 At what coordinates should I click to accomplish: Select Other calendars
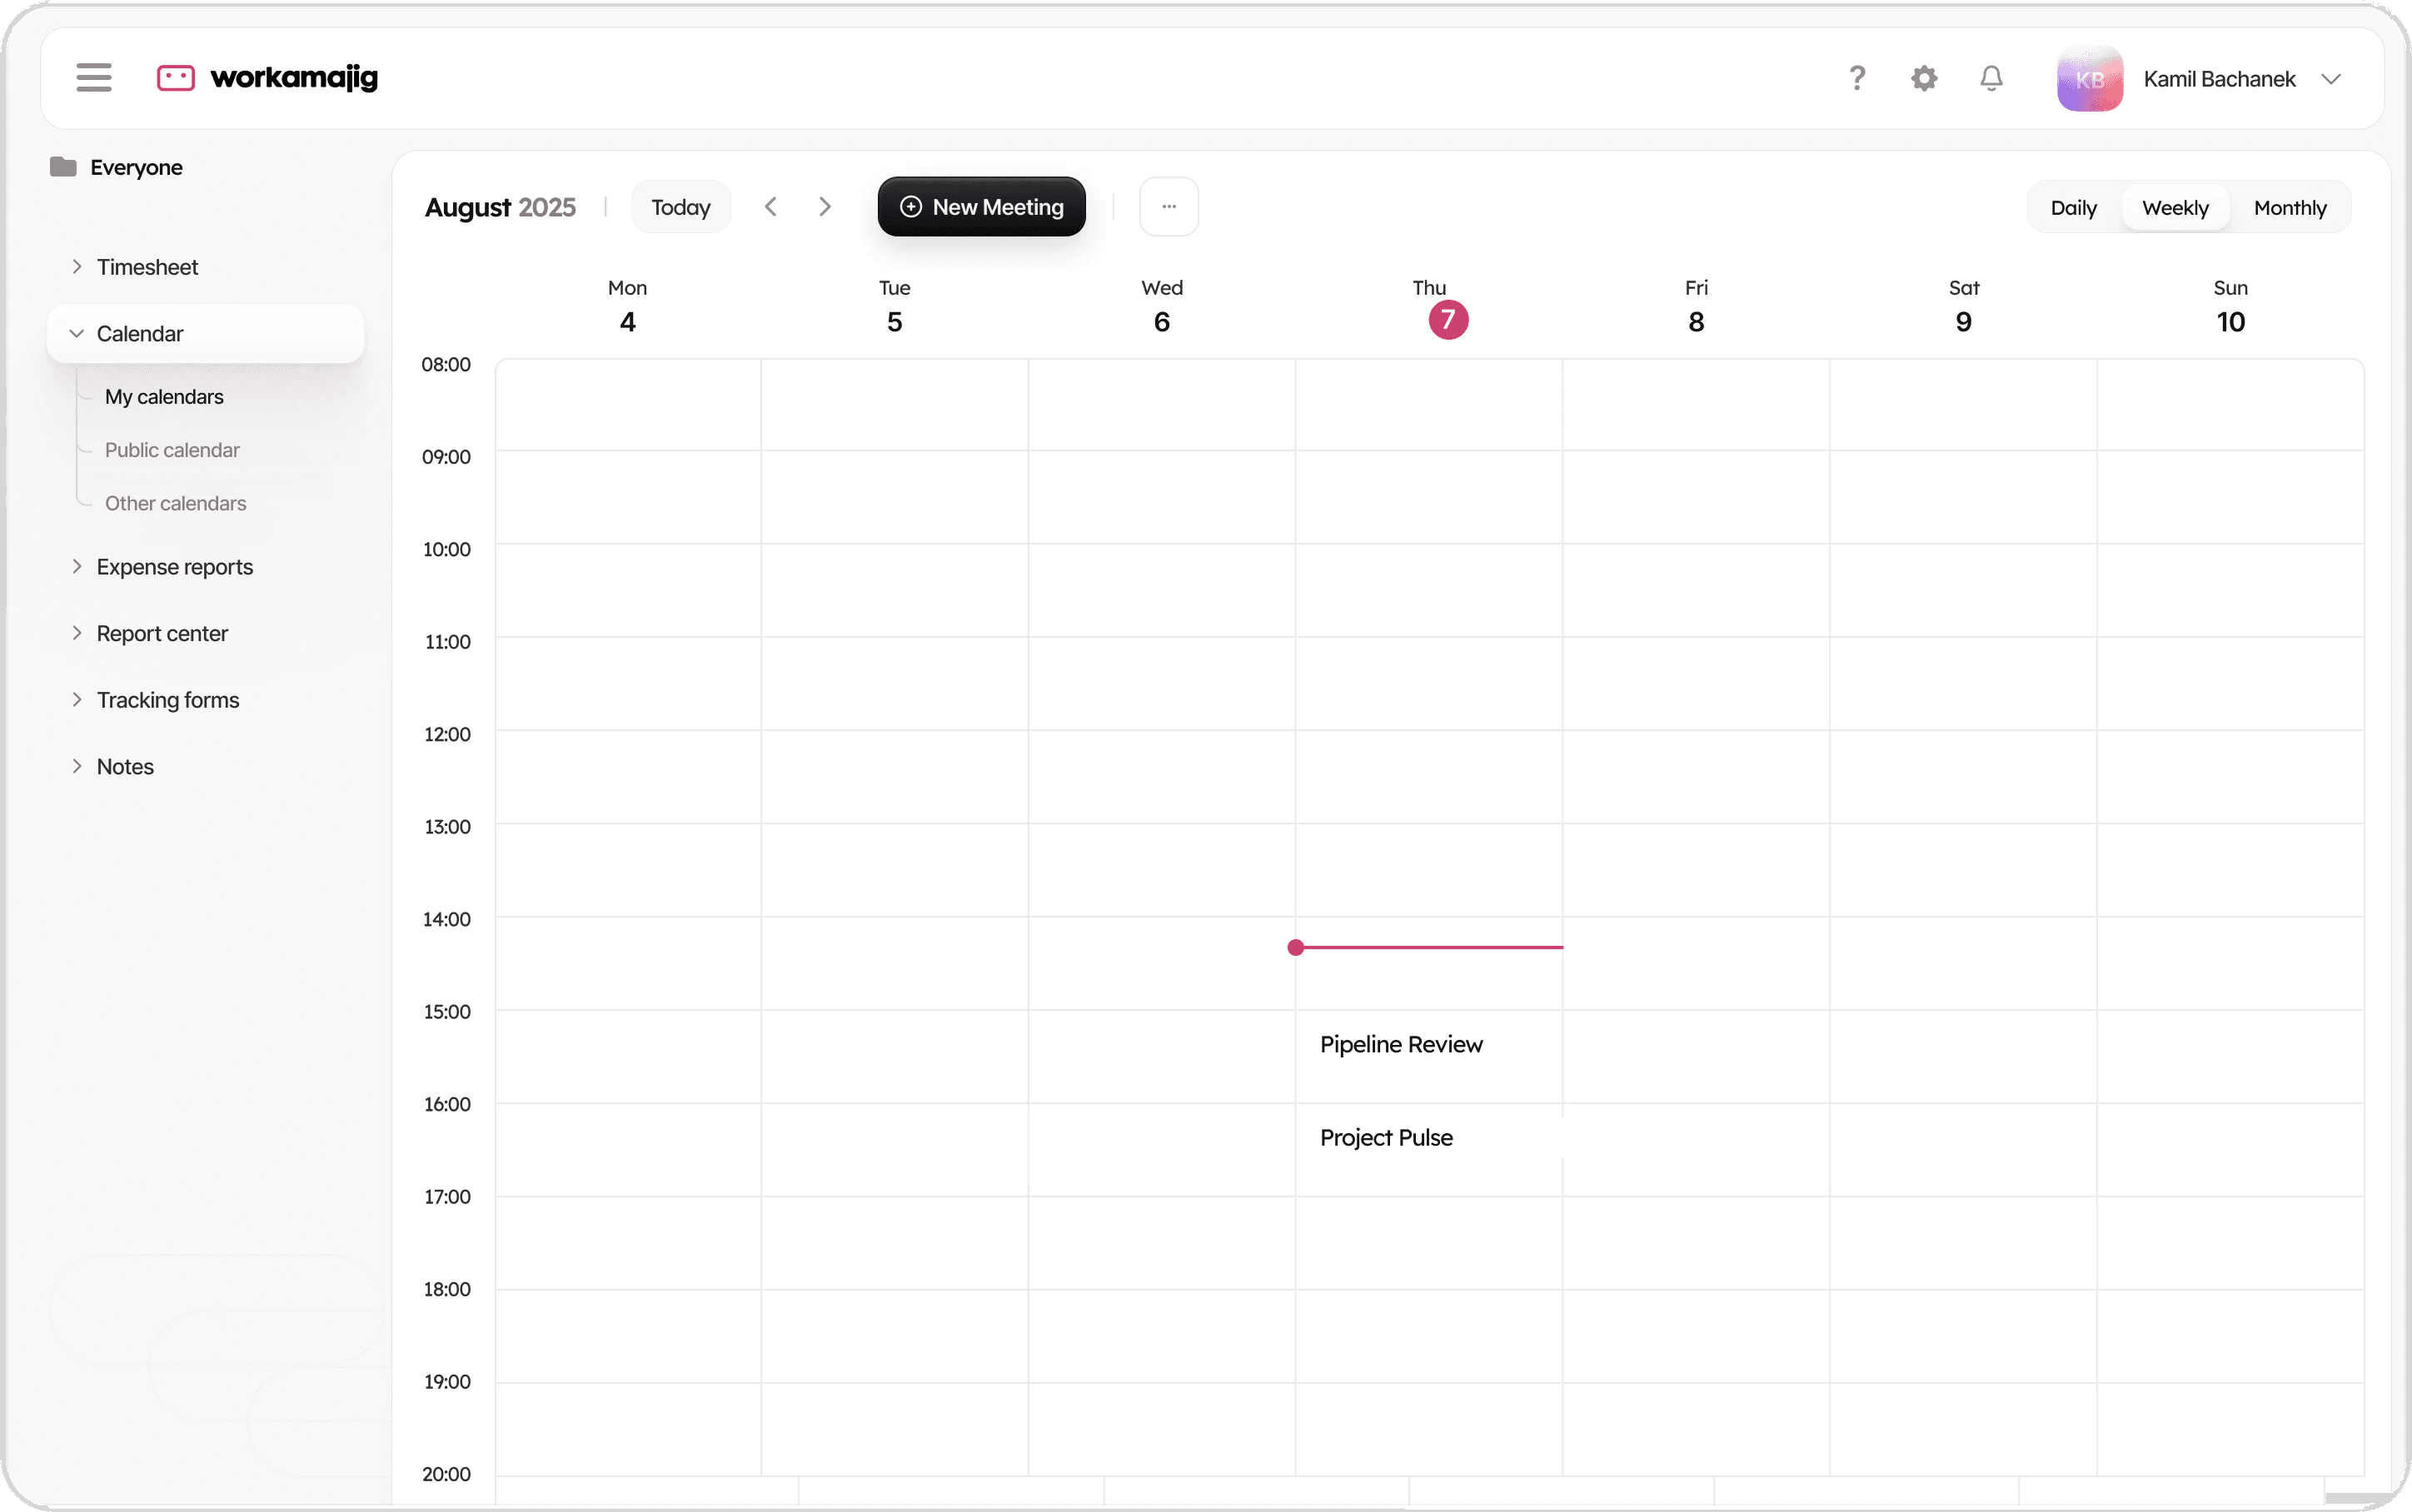pyautogui.click(x=175, y=503)
